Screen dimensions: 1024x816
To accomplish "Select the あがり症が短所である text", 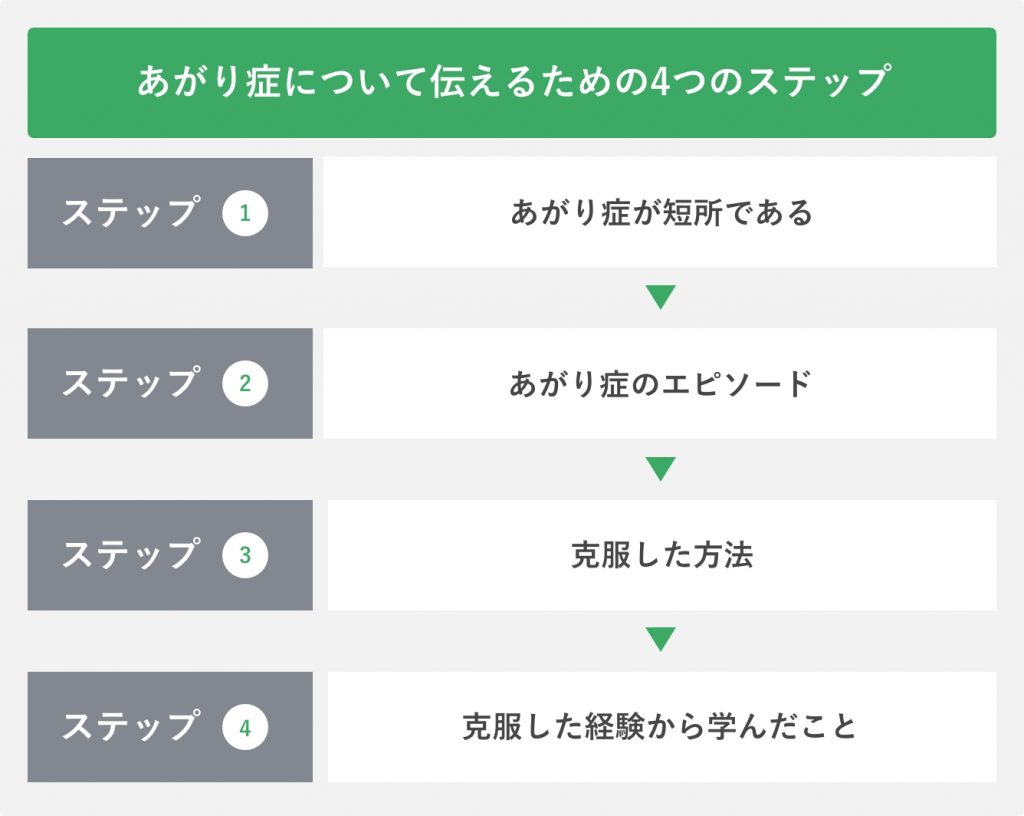I will [661, 213].
